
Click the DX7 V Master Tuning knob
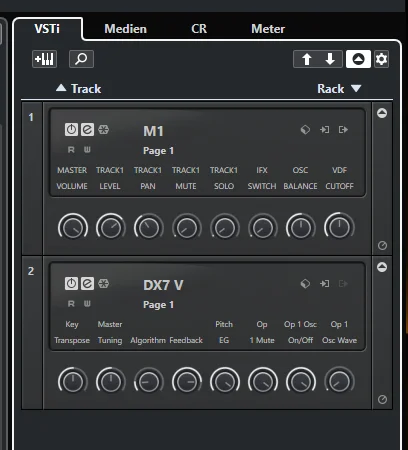pos(111,382)
